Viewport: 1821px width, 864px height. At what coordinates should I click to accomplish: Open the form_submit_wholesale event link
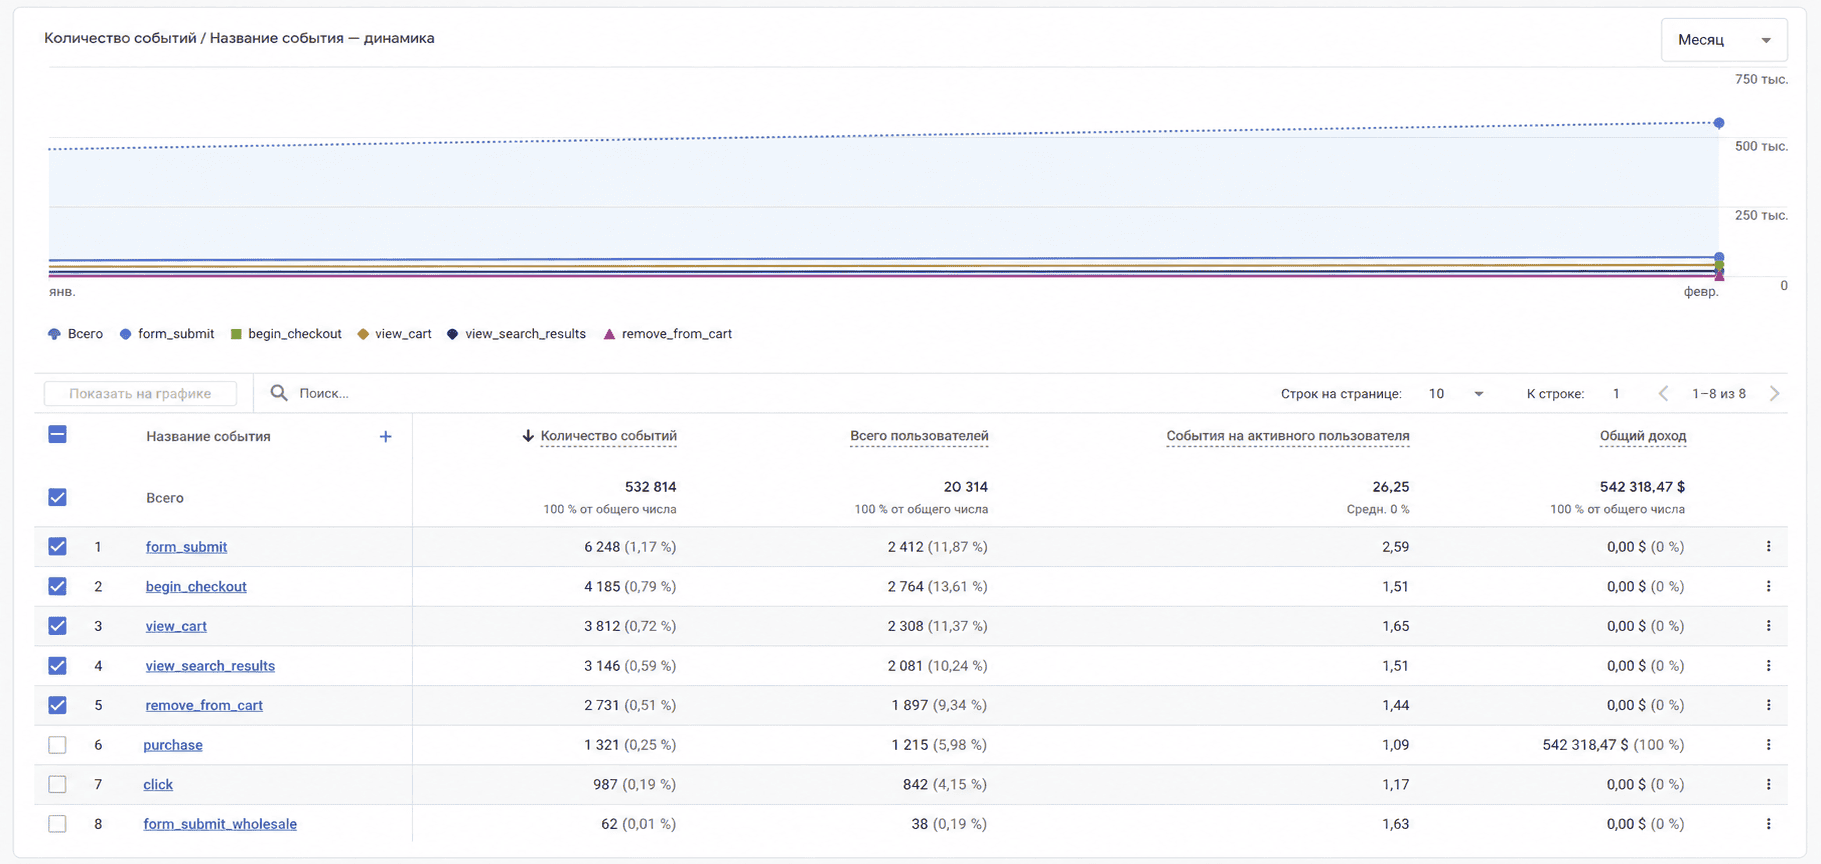220,824
